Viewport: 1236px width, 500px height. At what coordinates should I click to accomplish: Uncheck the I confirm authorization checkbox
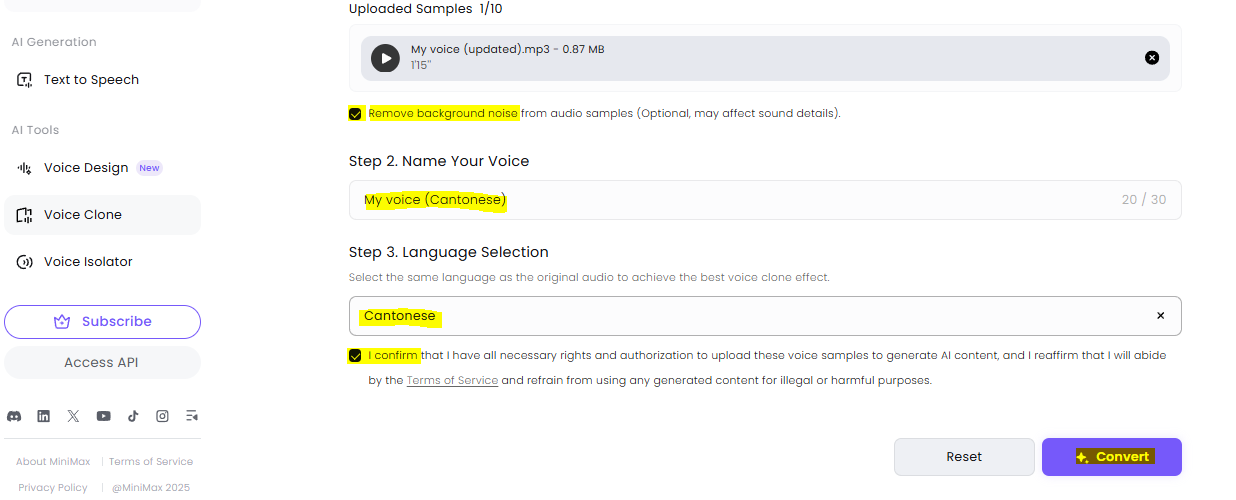pos(355,356)
